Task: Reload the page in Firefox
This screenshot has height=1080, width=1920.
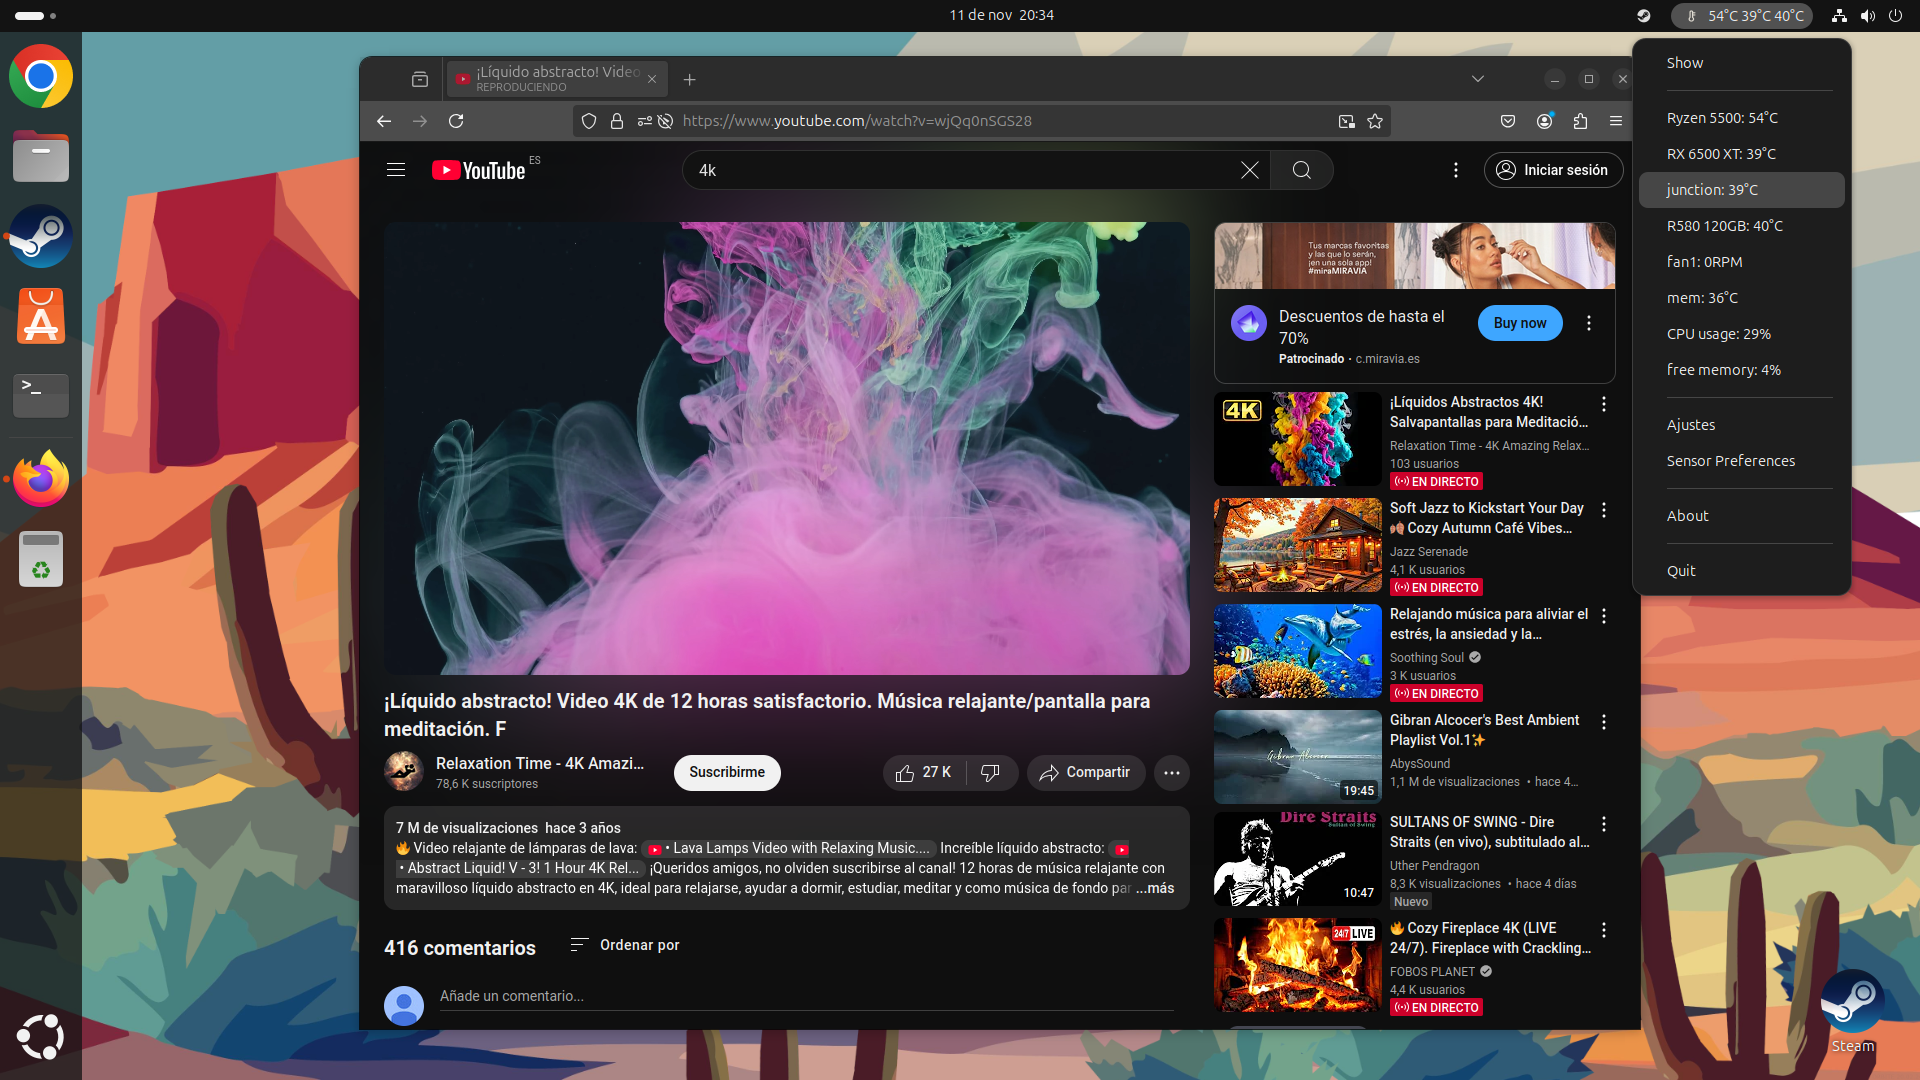Action: (456, 121)
